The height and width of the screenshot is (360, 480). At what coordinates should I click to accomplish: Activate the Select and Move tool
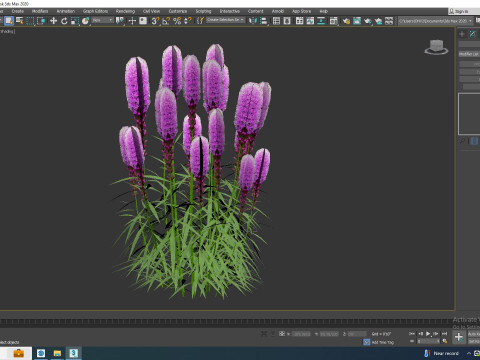53,21
